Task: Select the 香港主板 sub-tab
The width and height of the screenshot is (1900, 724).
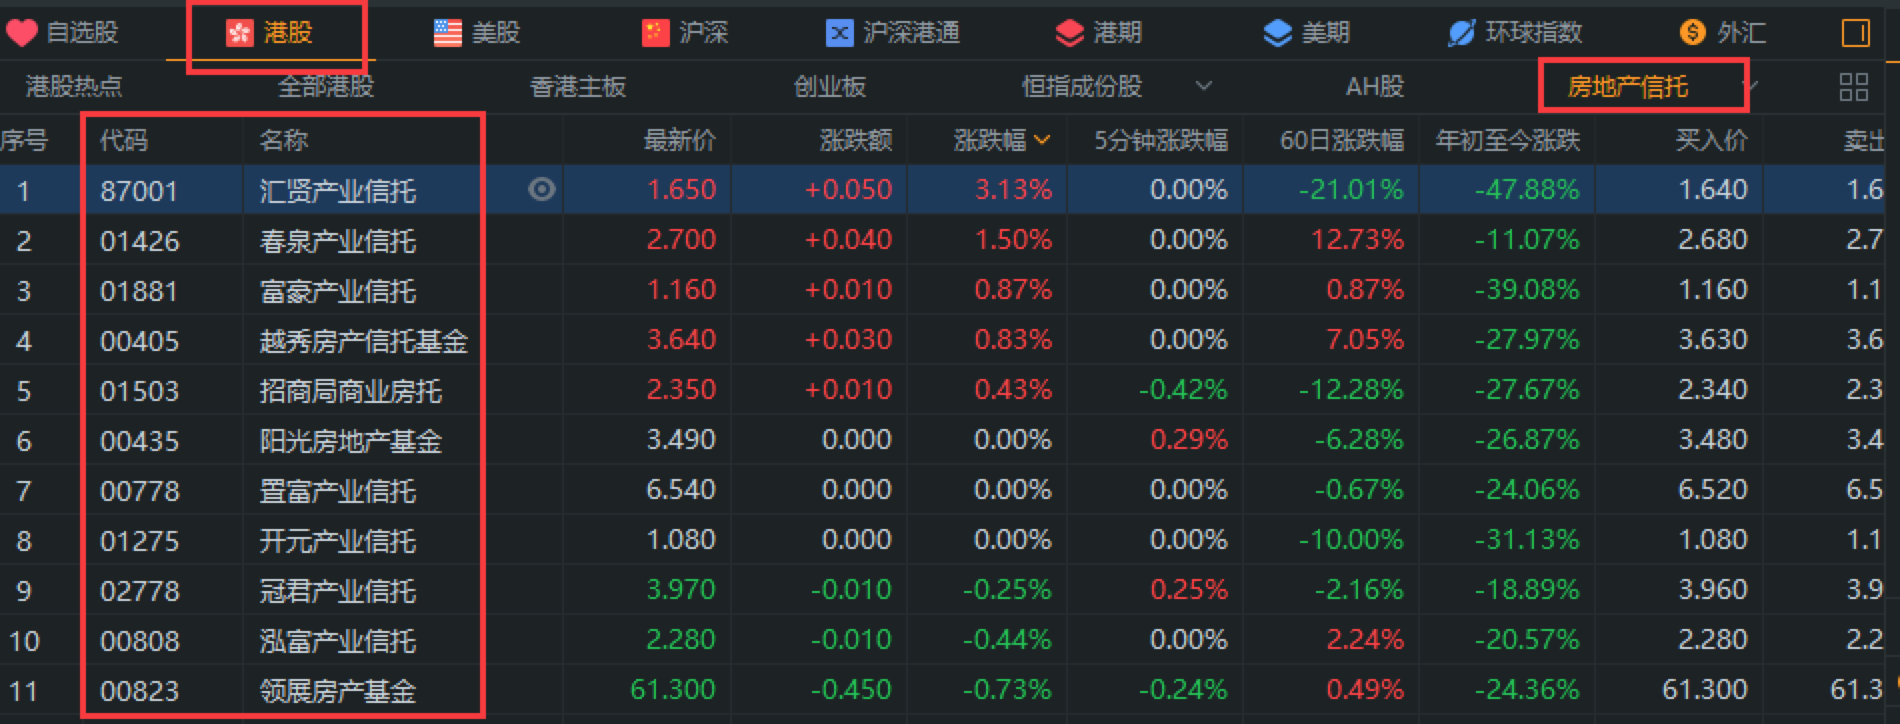Action: point(578,87)
